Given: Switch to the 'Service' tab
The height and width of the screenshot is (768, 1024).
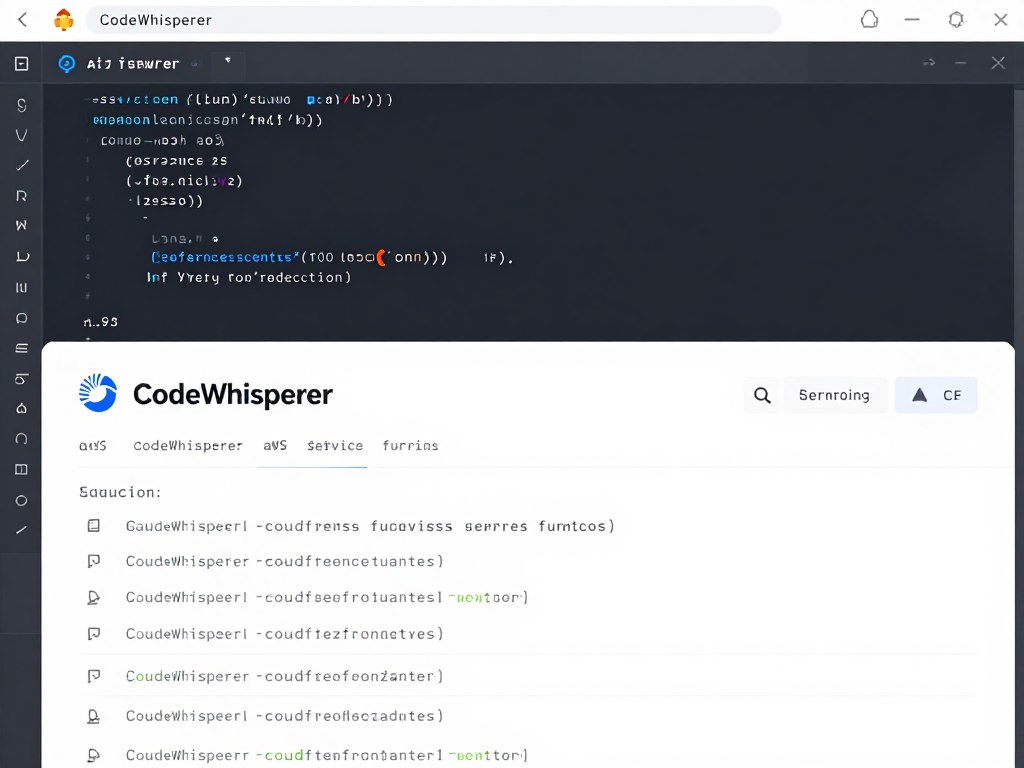Looking at the screenshot, I should (335, 446).
